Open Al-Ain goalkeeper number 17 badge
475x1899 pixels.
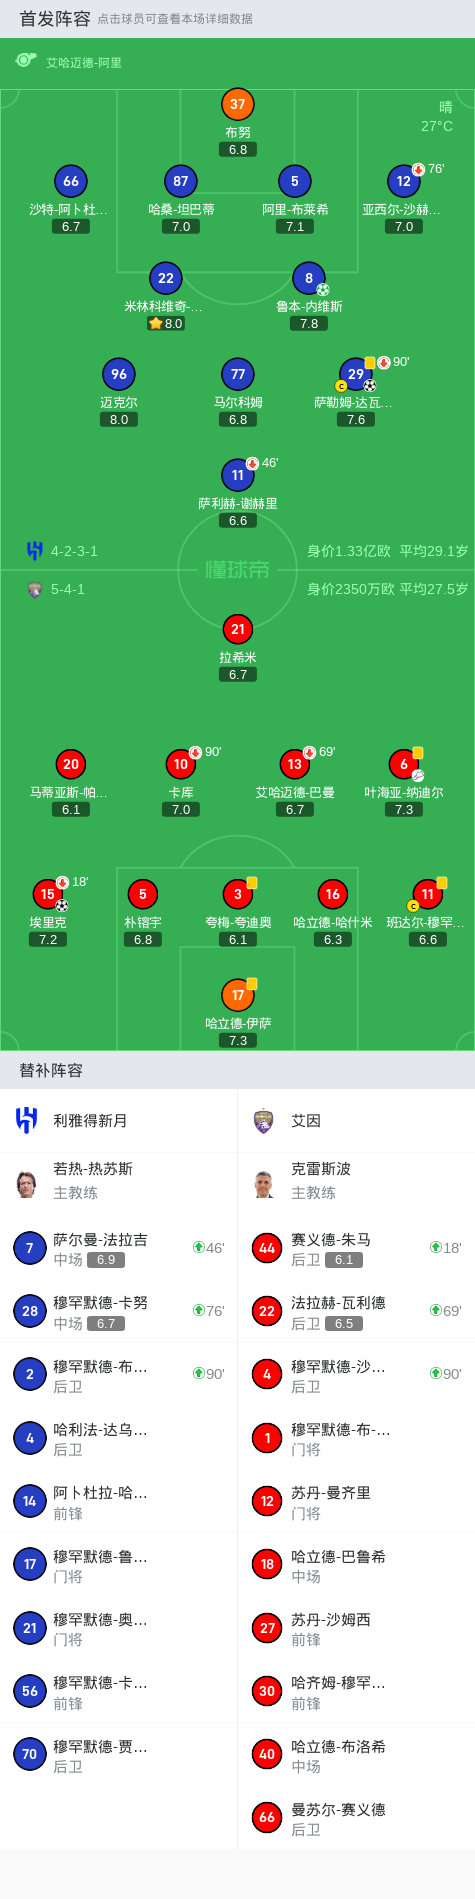237,995
